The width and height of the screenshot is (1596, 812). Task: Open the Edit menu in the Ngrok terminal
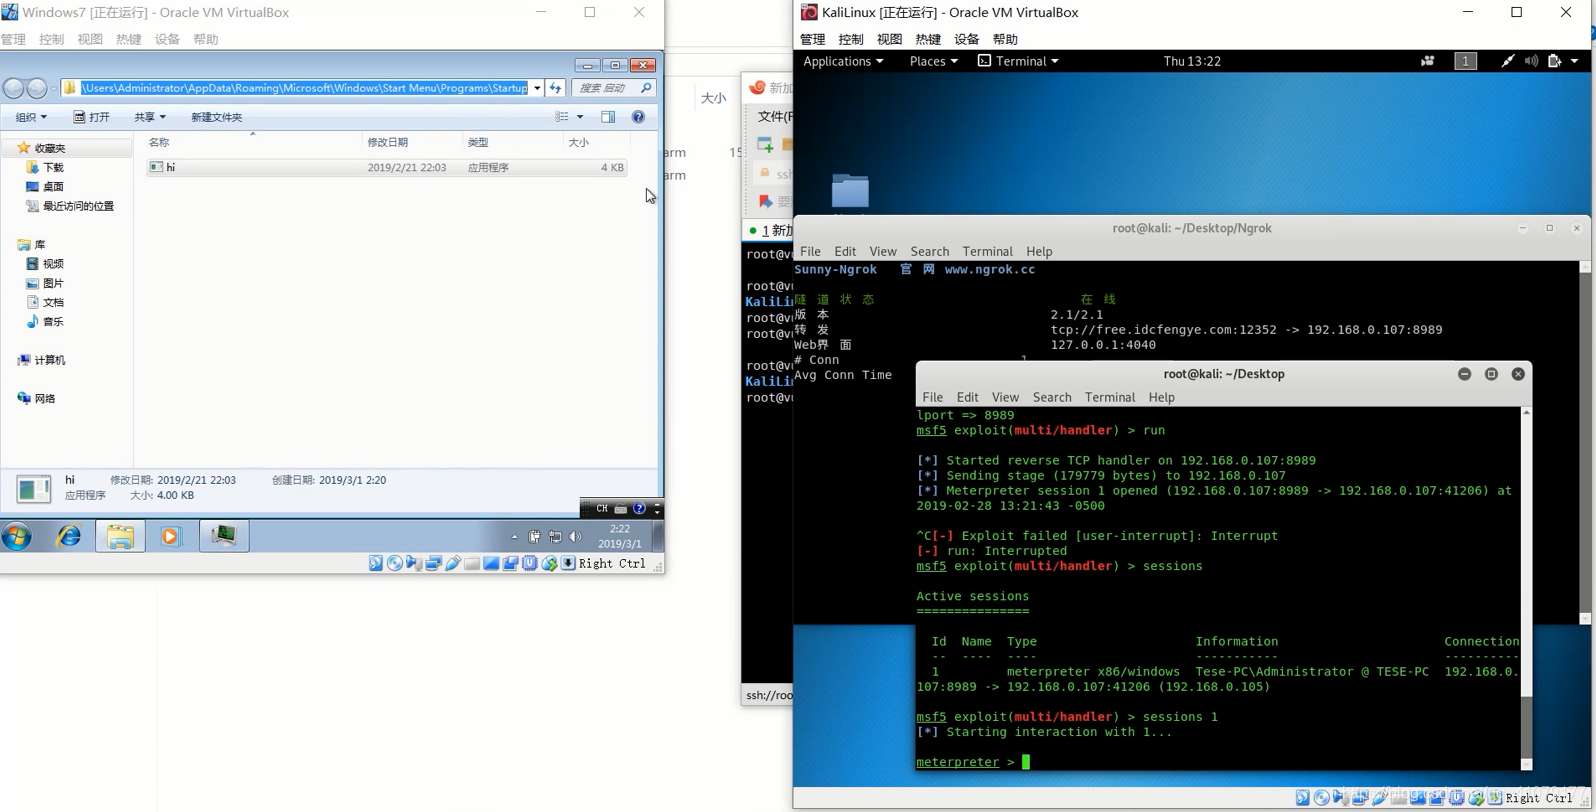(845, 251)
